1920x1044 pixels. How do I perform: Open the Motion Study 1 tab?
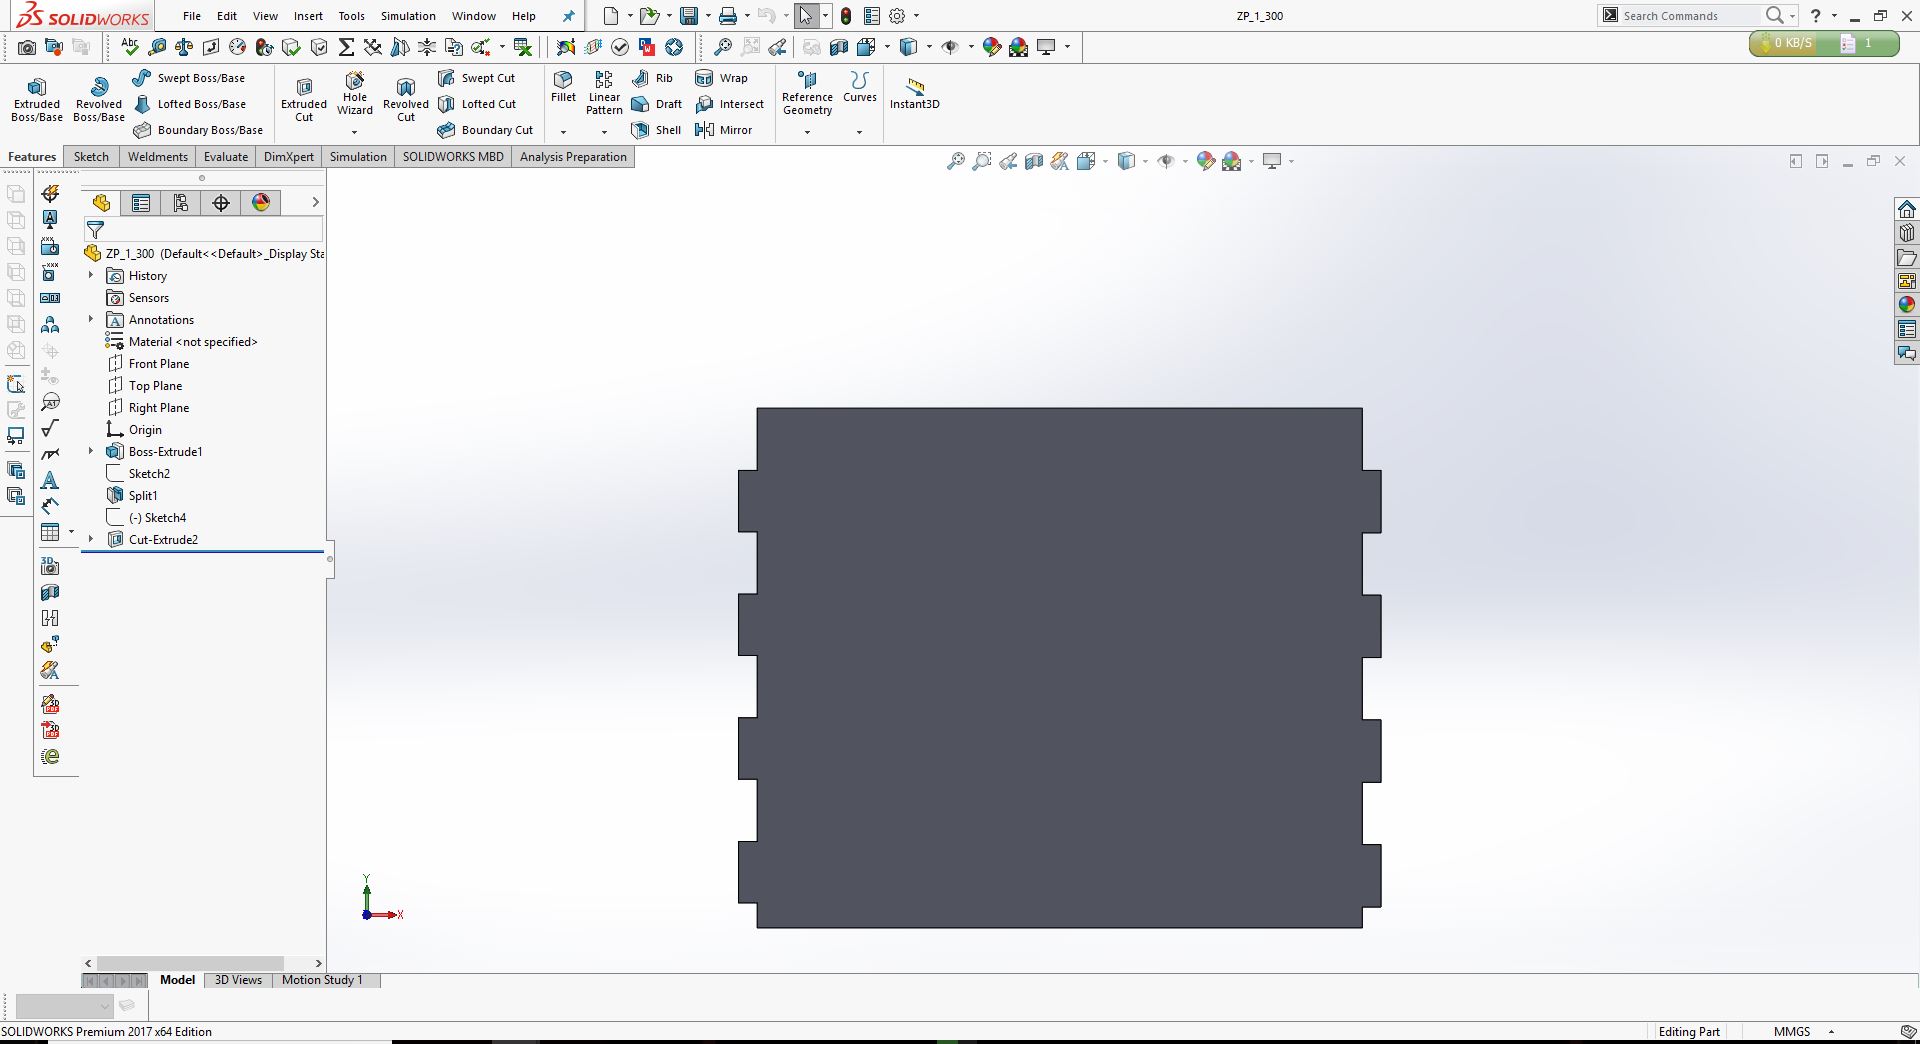click(322, 980)
